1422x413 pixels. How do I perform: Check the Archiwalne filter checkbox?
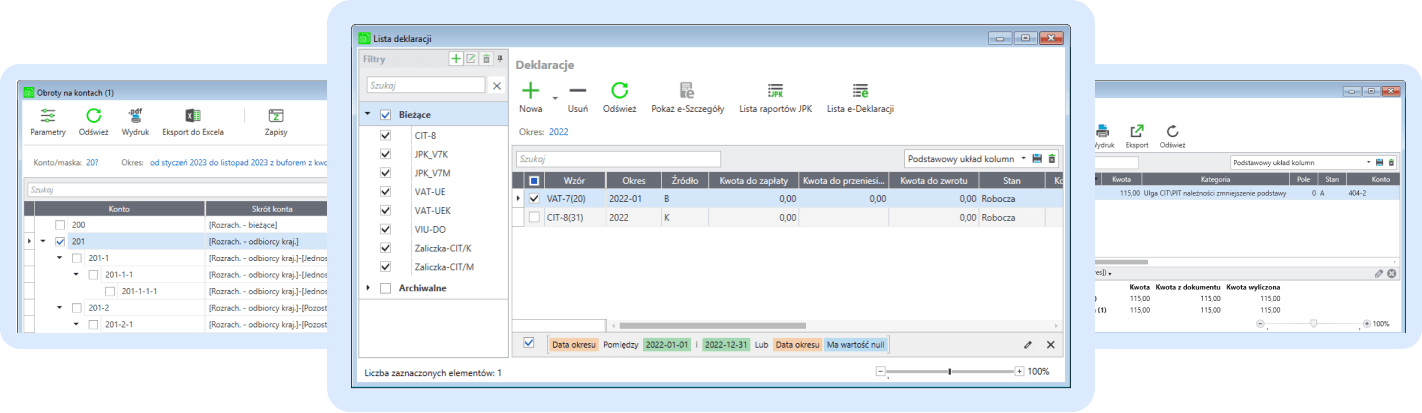(386, 288)
